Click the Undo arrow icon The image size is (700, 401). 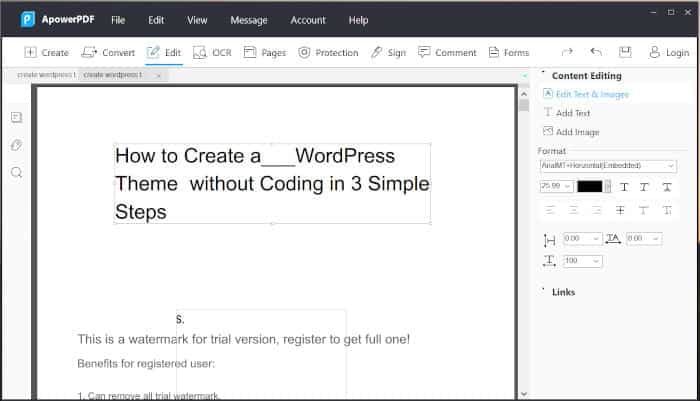click(x=596, y=52)
